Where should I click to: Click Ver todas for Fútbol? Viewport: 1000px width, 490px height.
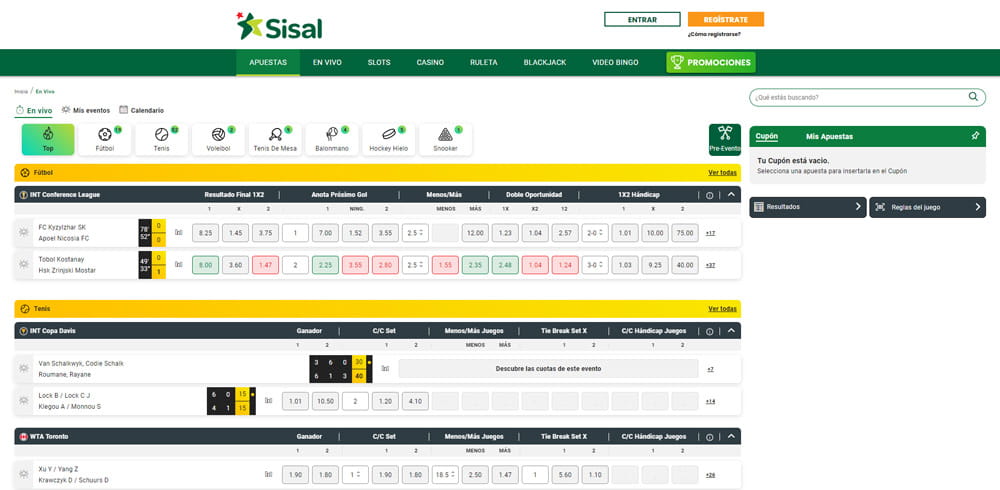(723, 173)
